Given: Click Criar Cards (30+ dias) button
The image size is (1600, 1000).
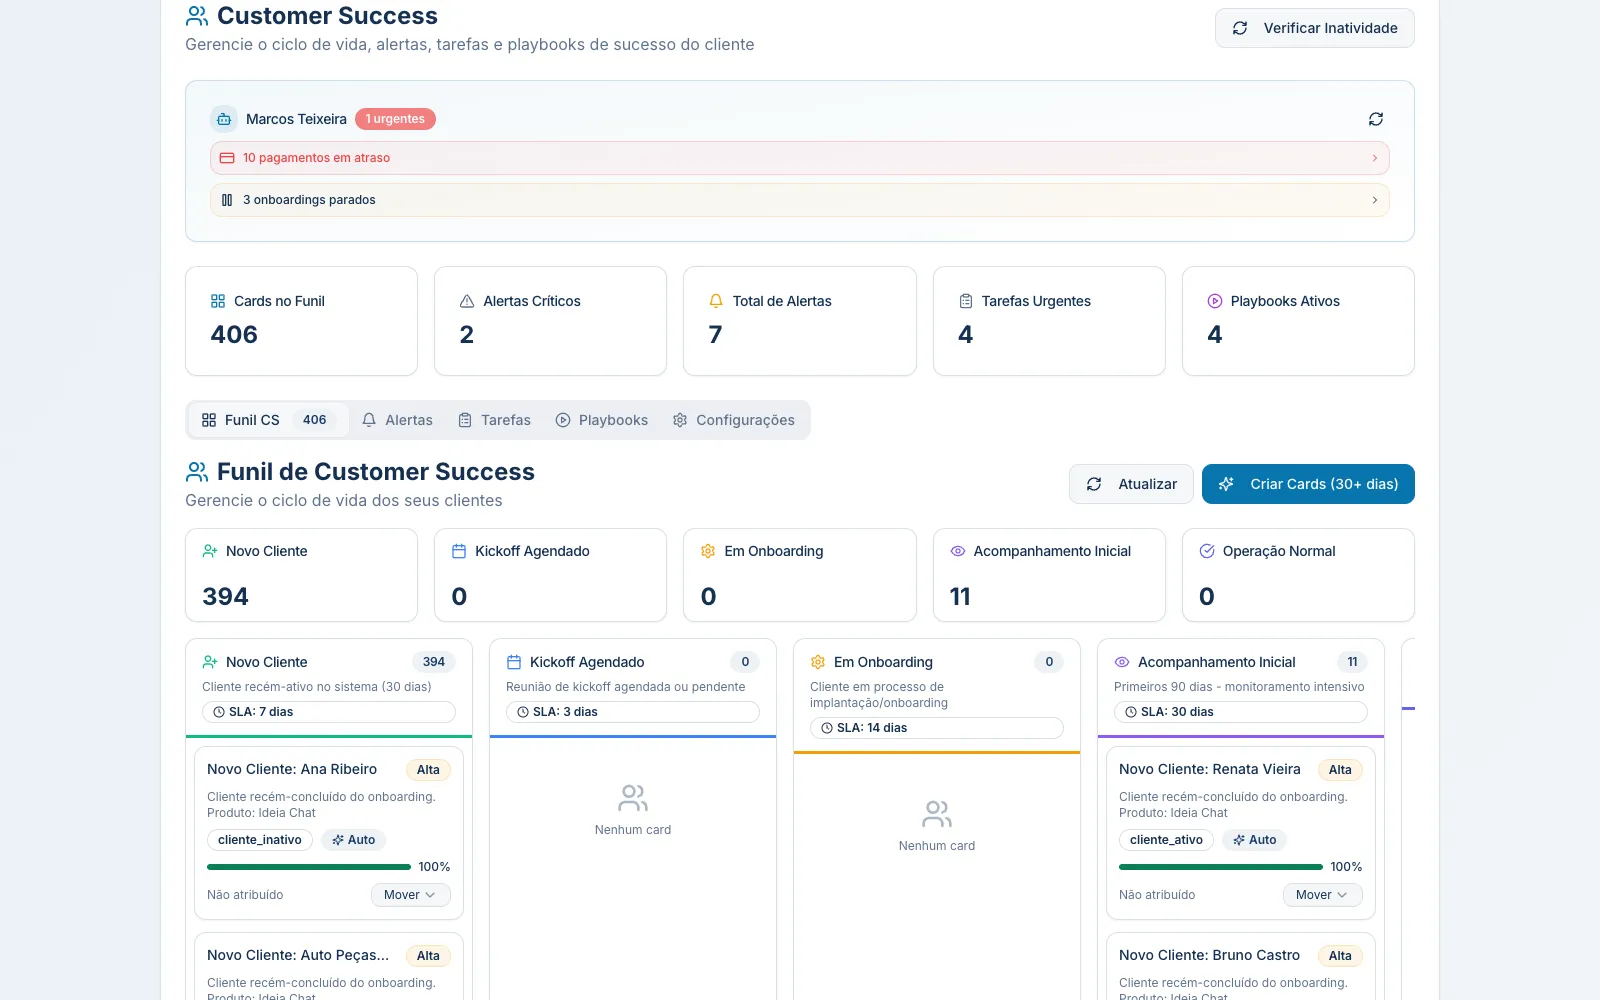Looking at the screenshot, I should coord(1308,484).
